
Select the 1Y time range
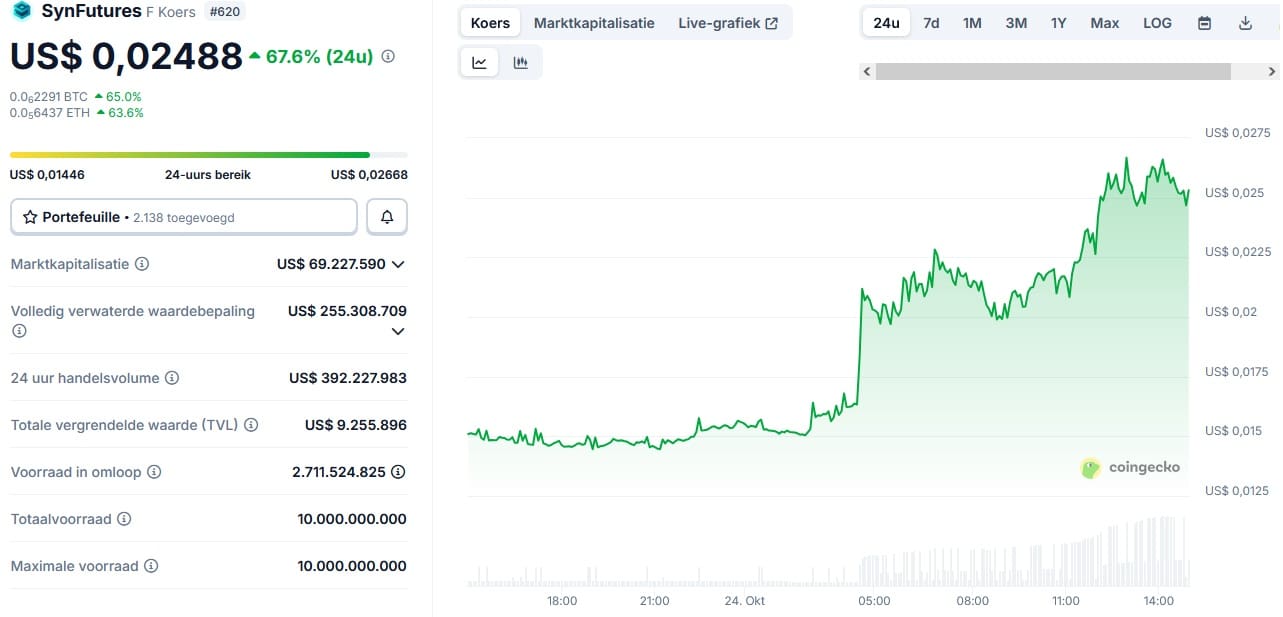click(1058, 23)
